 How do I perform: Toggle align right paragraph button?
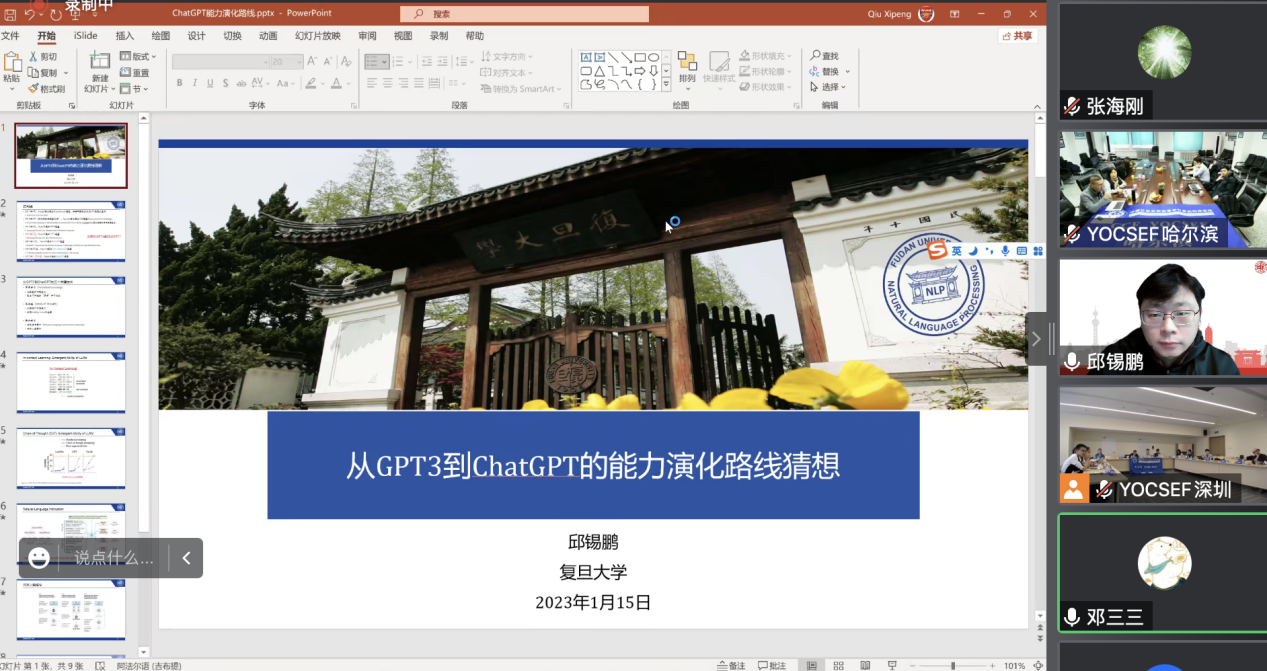coord(404,84)
